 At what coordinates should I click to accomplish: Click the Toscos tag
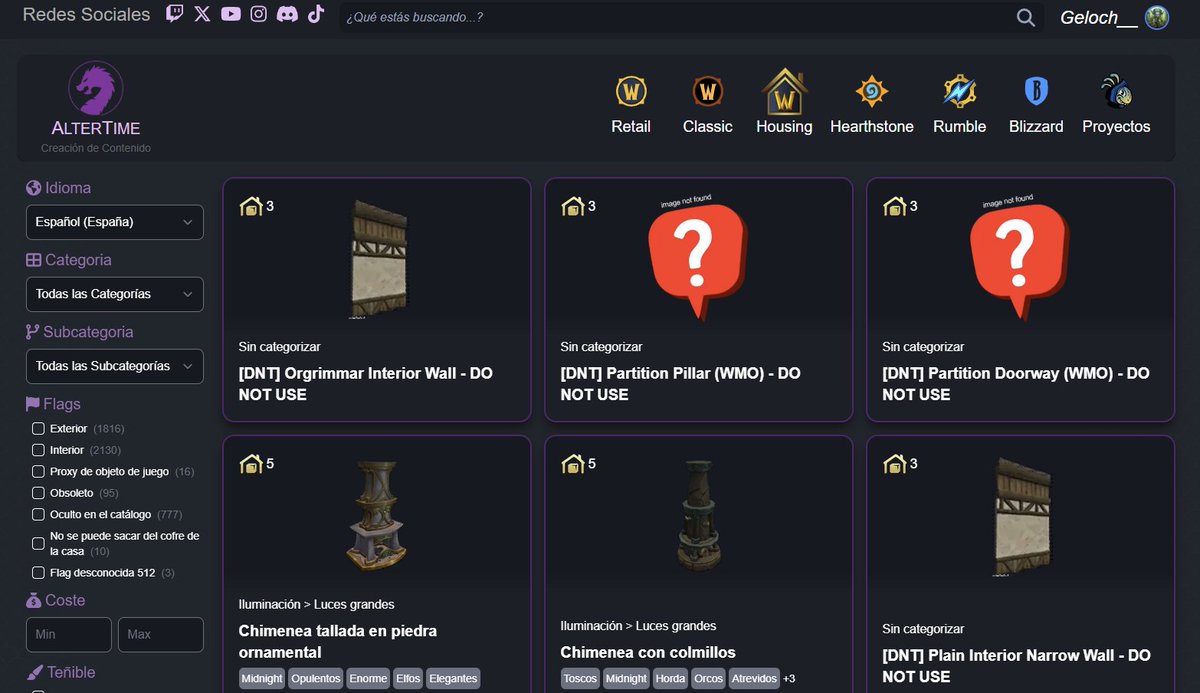pyautogui.click(x=580, y=678)
